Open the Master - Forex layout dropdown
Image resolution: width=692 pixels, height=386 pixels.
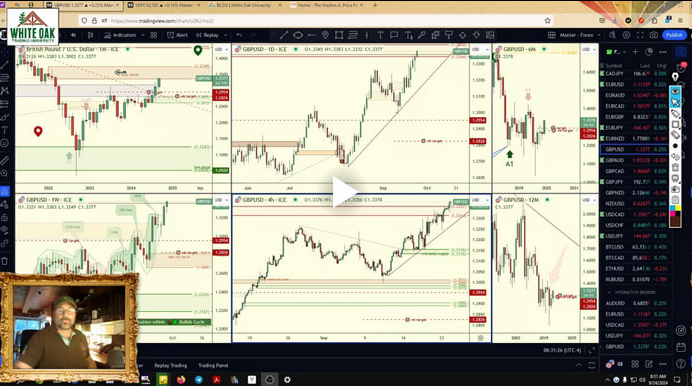579,35
